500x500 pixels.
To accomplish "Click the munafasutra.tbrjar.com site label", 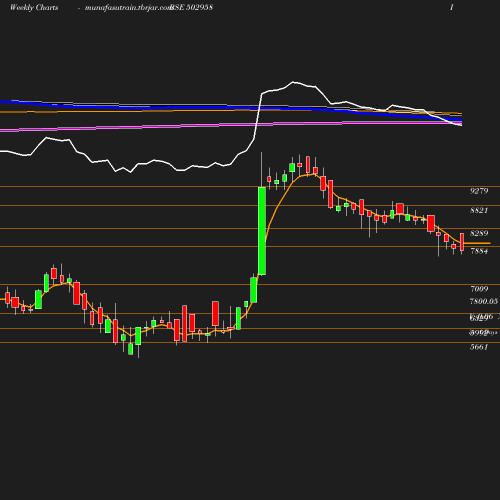I will (128, 7).
